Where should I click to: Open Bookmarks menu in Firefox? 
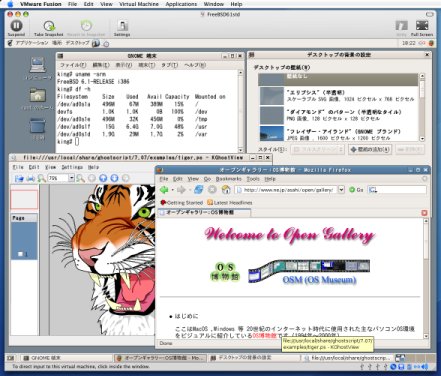click(x=228, y=179)
